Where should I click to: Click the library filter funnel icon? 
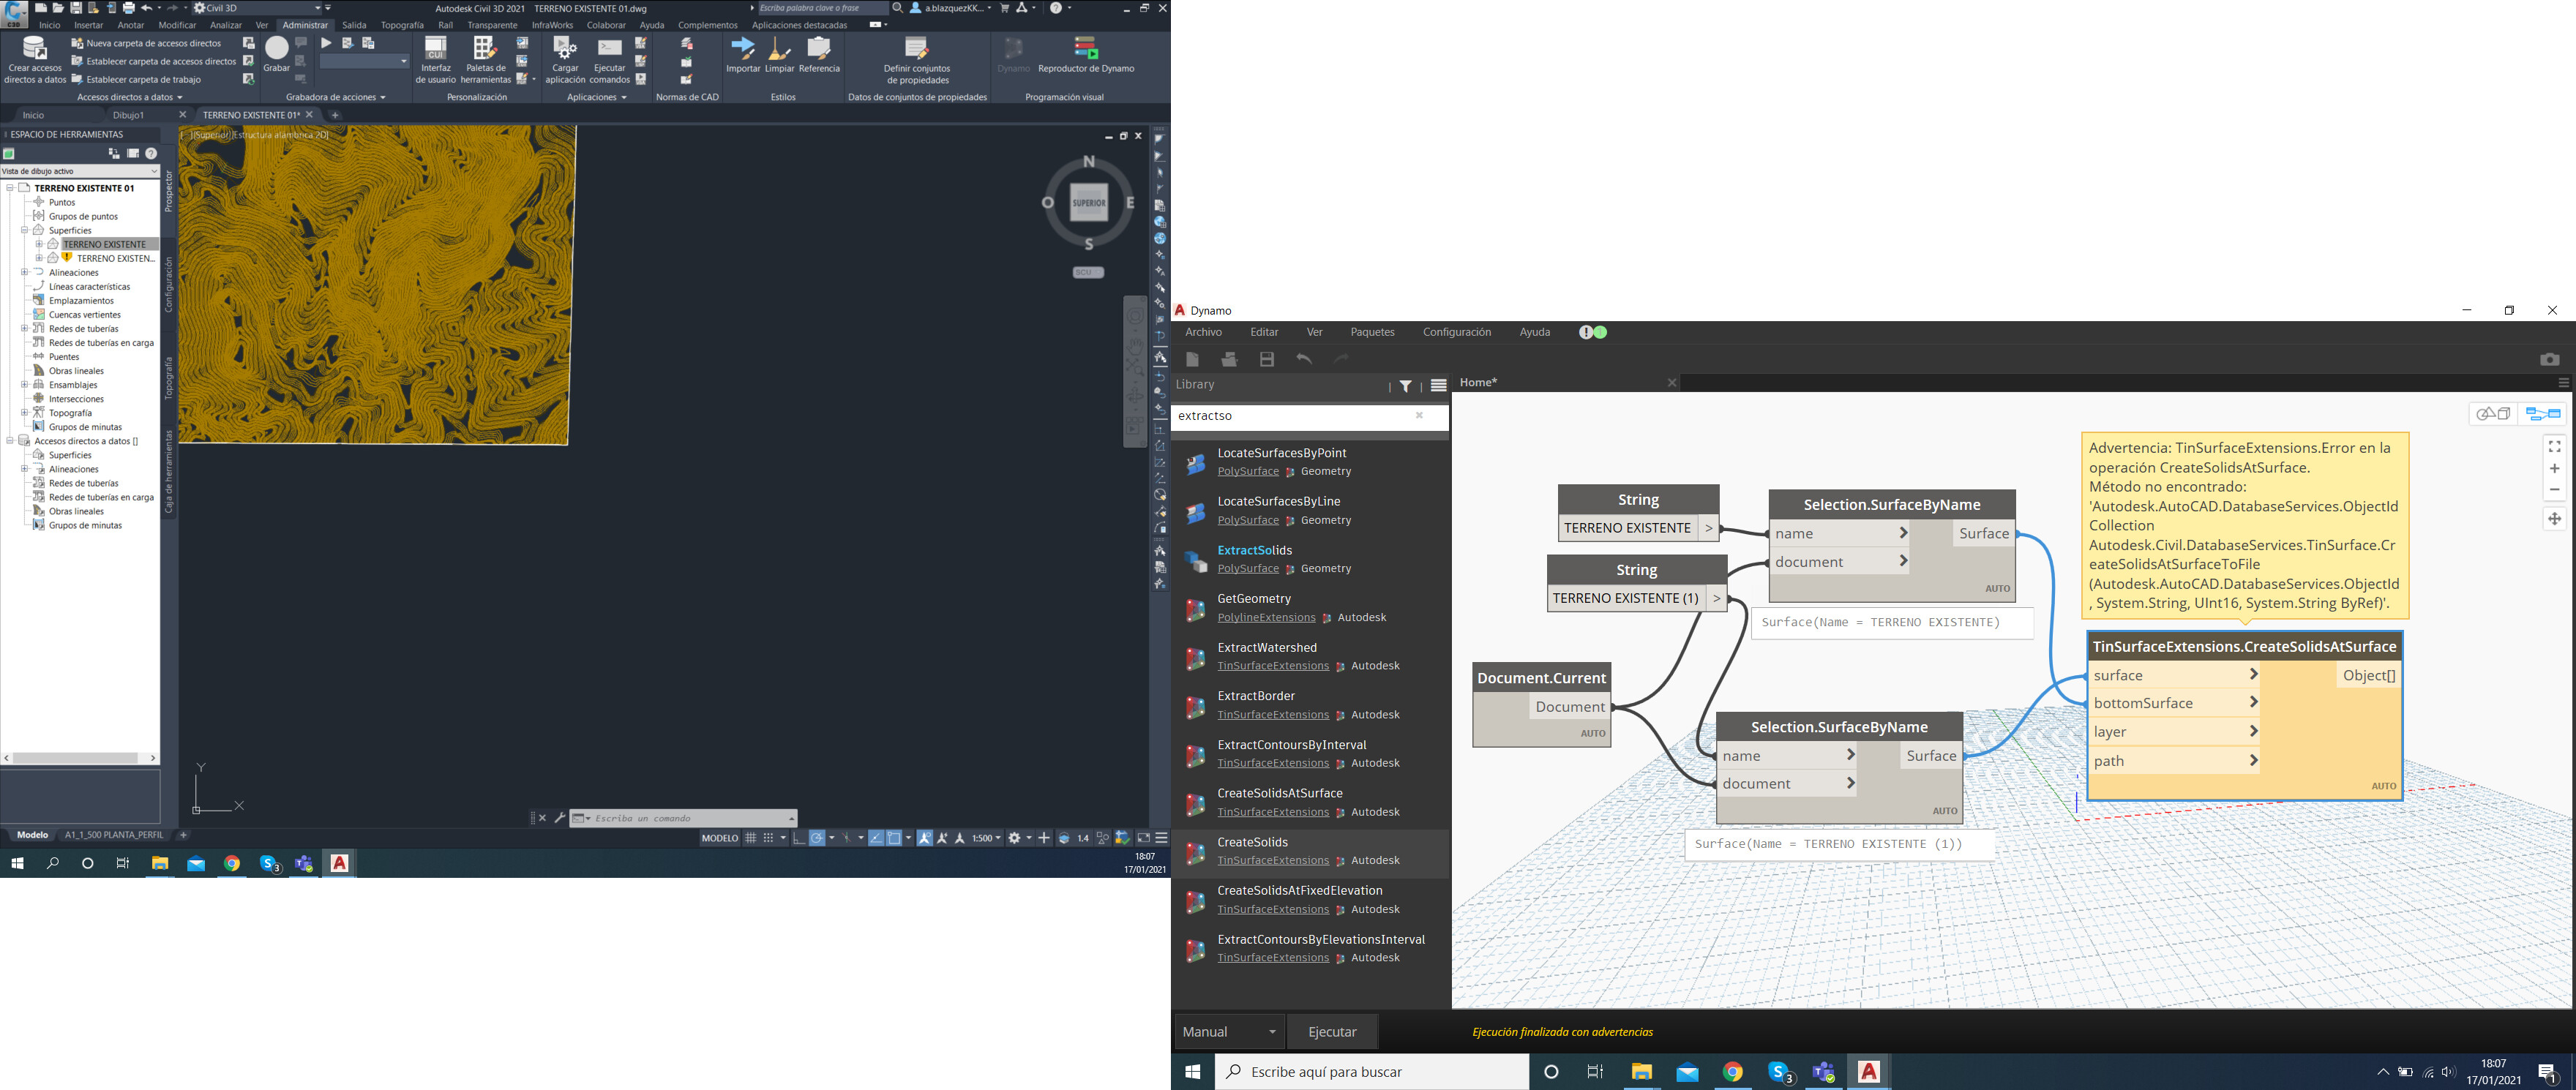pos(1405,386)
